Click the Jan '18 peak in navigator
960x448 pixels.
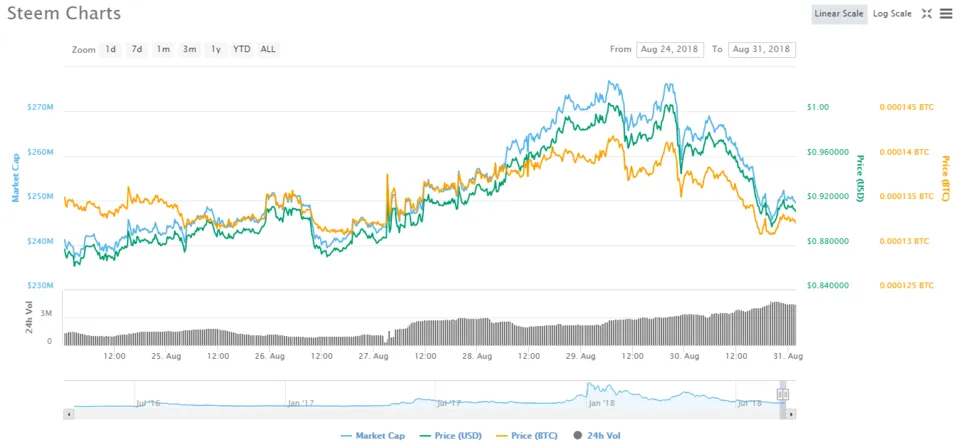pos(589,386)
